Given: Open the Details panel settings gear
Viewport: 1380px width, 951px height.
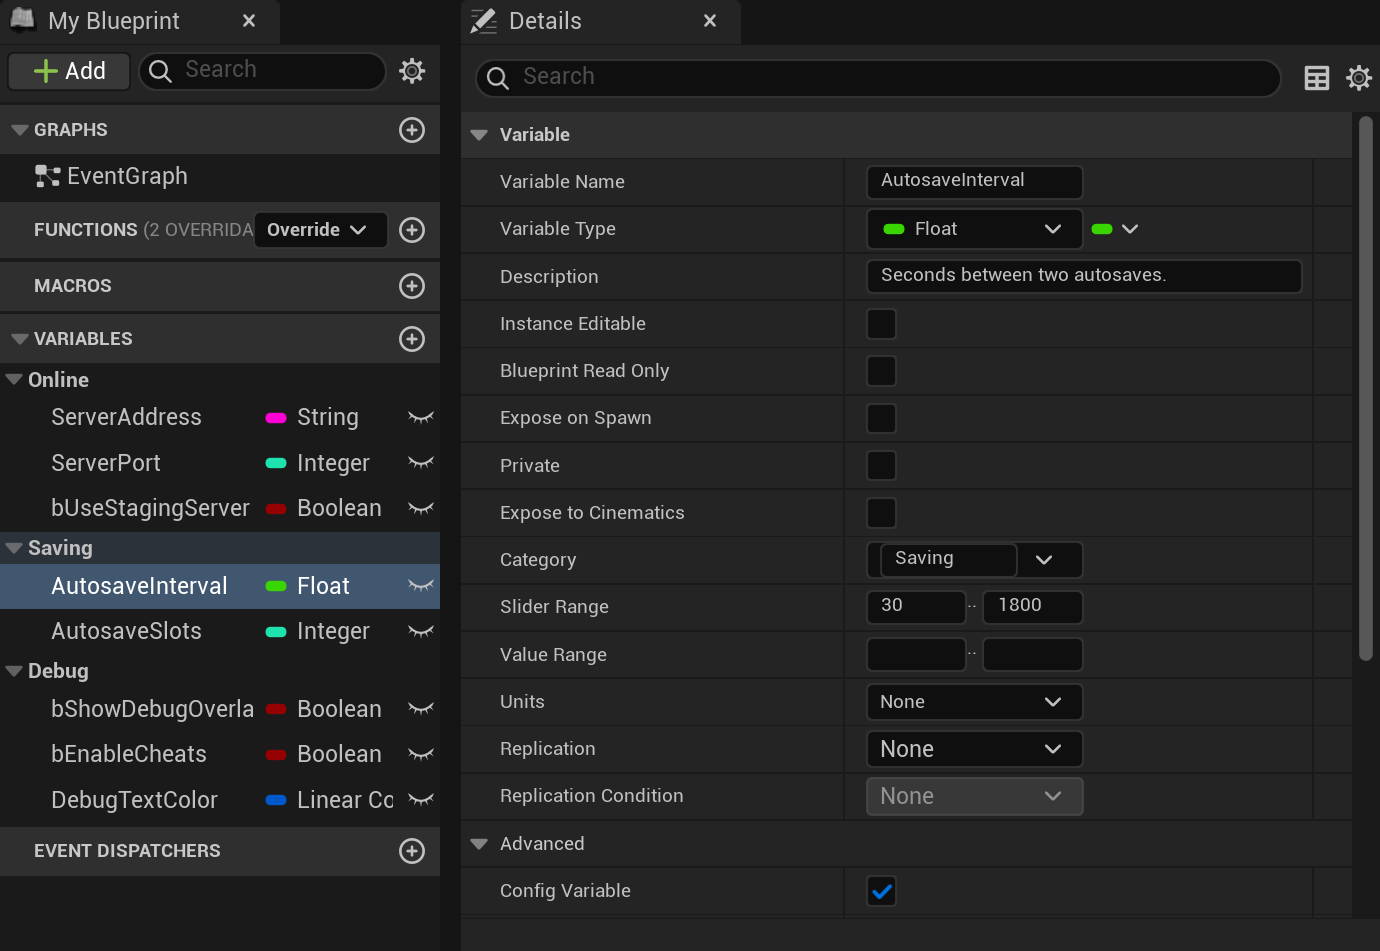Looking at the screenshot, I should pos(1359,78).
